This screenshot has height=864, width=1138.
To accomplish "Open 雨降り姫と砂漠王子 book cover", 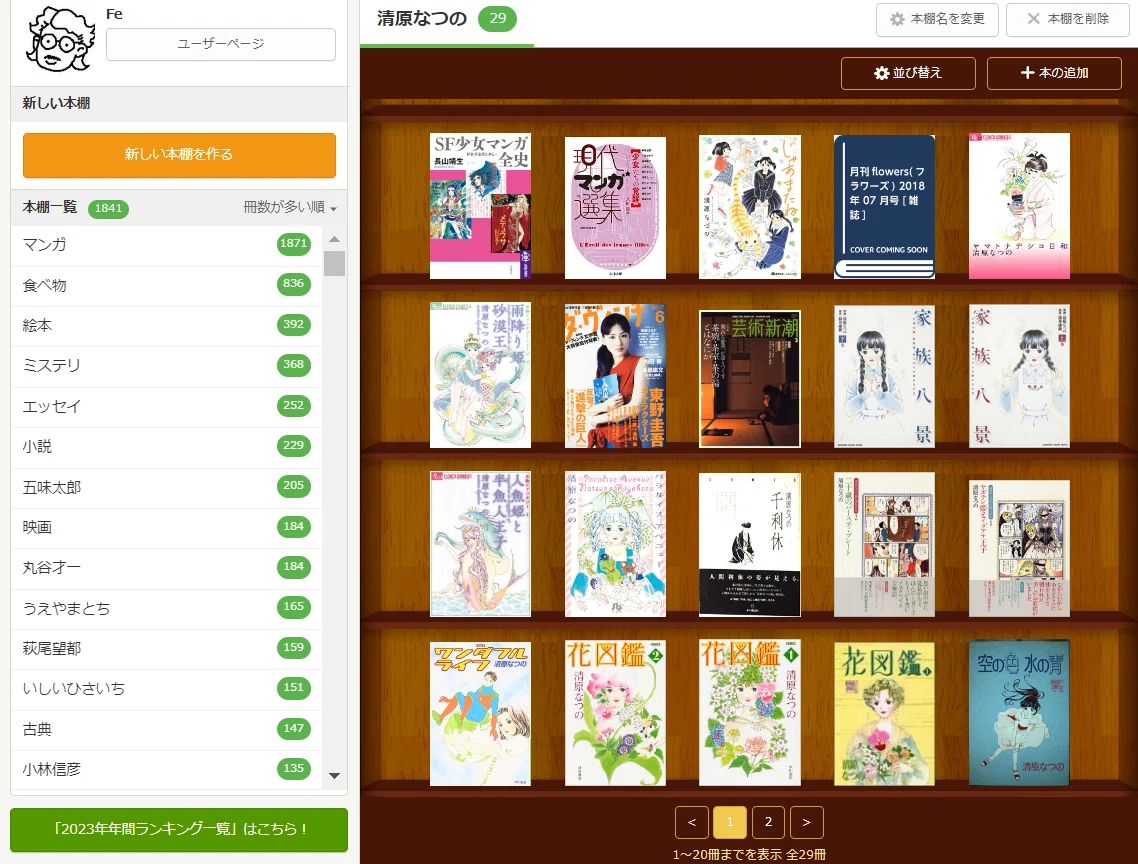I will point(480,375).
